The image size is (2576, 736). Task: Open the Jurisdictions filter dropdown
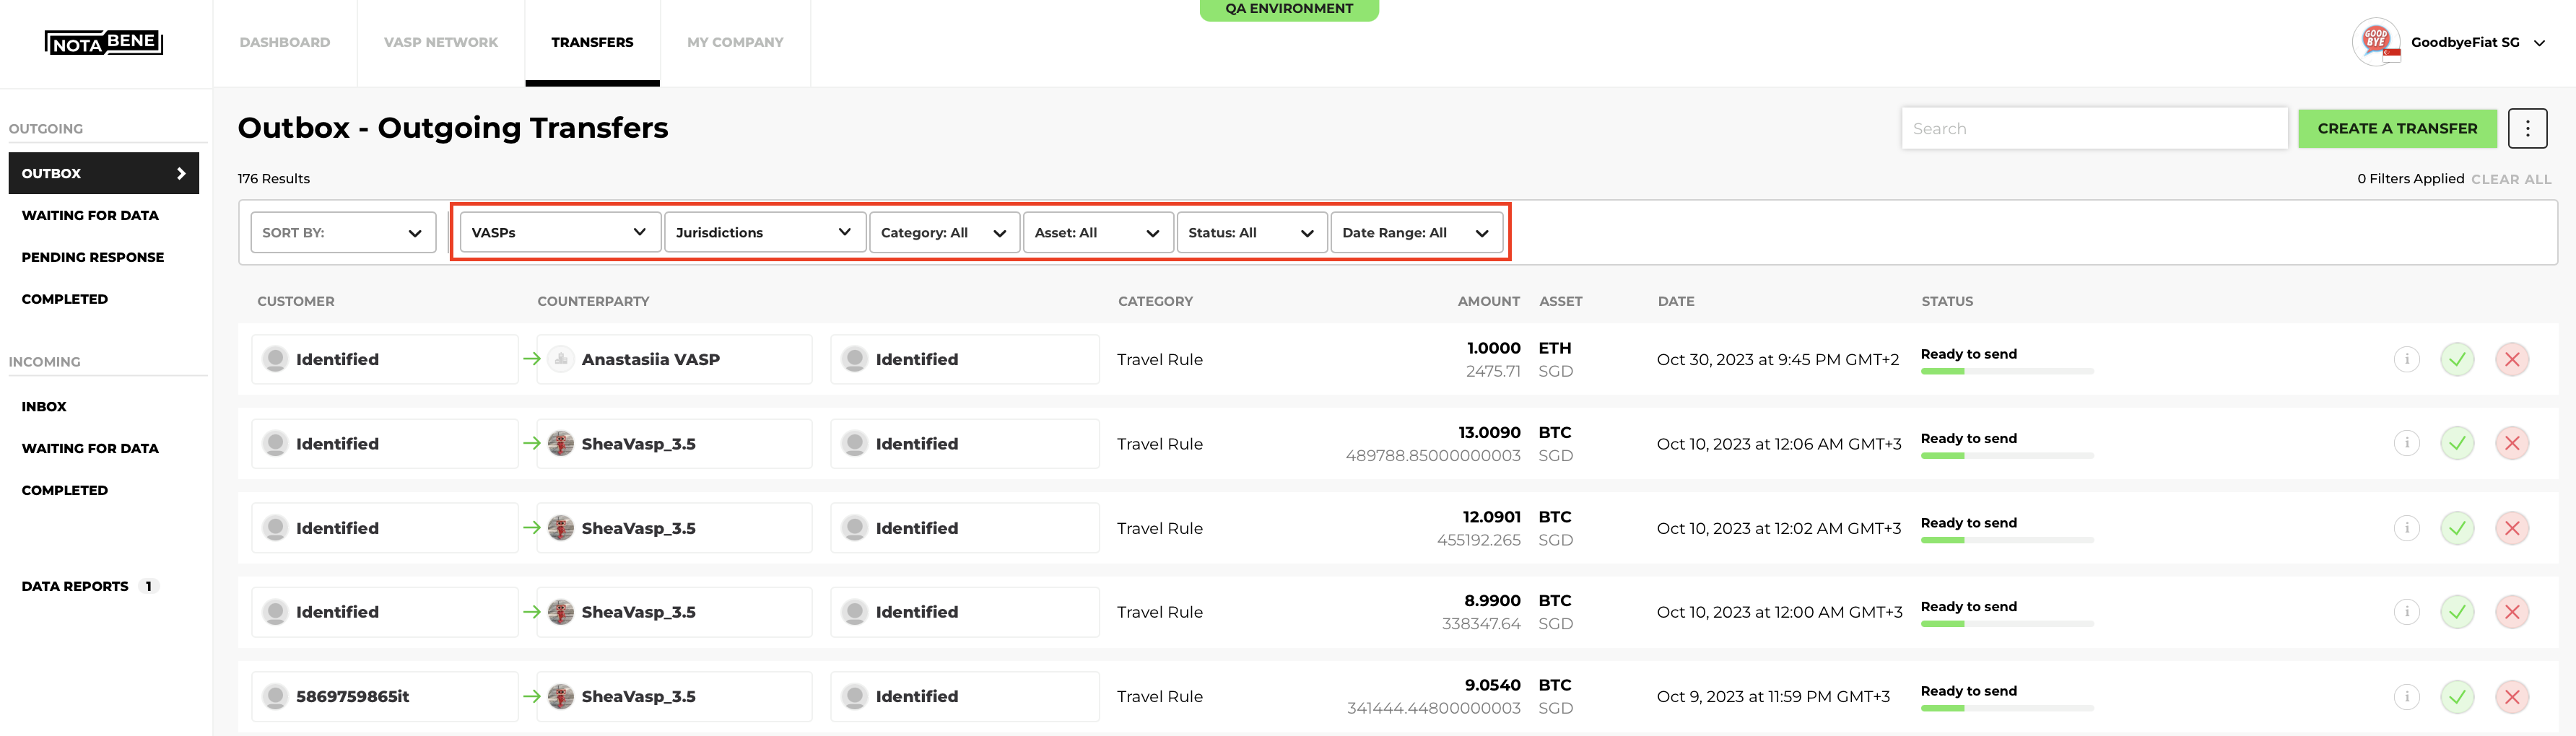point(765,232)
